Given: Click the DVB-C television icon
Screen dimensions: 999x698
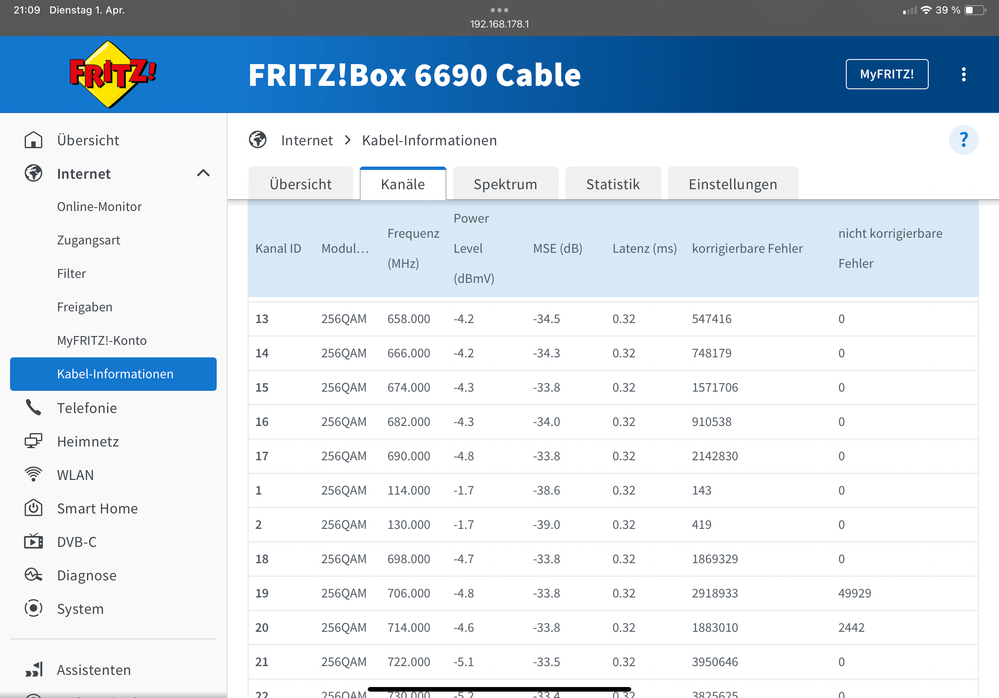Looking at the screenshot, I should [33, 541].
